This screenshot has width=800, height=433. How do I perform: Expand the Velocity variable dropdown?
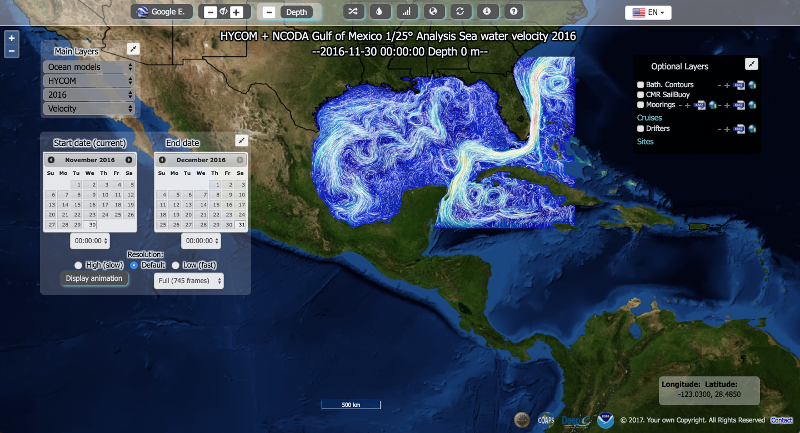coord(89,108)
